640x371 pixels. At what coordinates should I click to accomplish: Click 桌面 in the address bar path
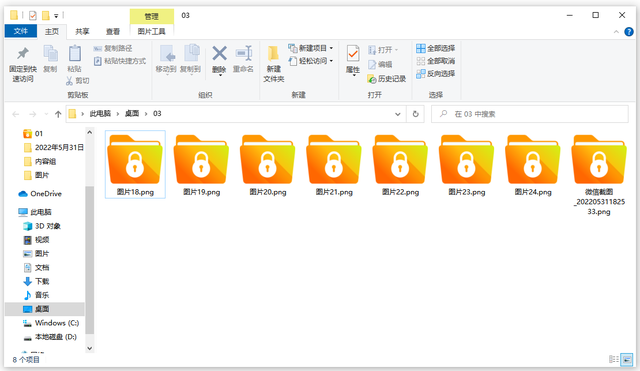[x=132, y=113]
